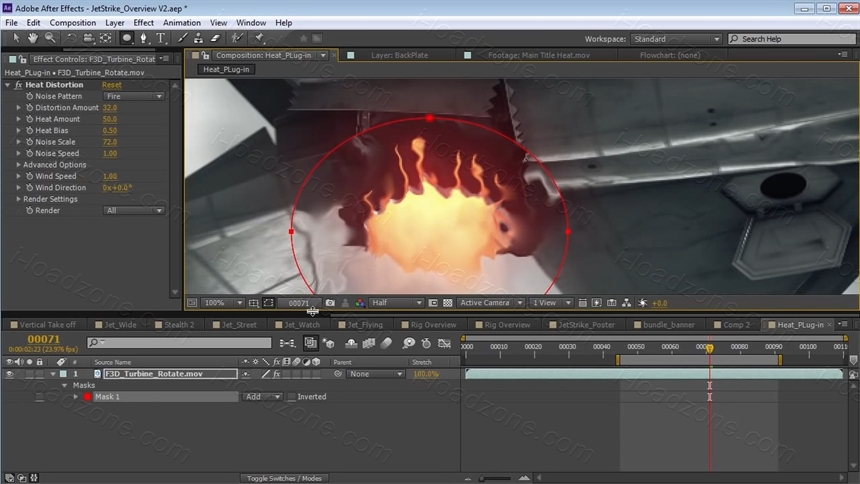
Task: Open the Half resolution dropdown
Action: (x=396, y=302)
